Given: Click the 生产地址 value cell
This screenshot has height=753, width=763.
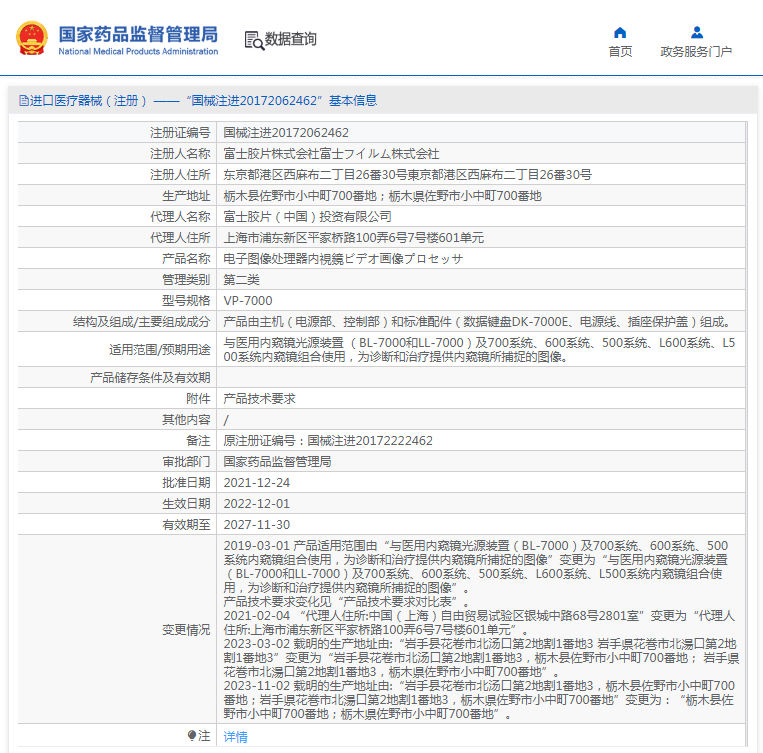Looking at the screenshot, I should point(382,196).
